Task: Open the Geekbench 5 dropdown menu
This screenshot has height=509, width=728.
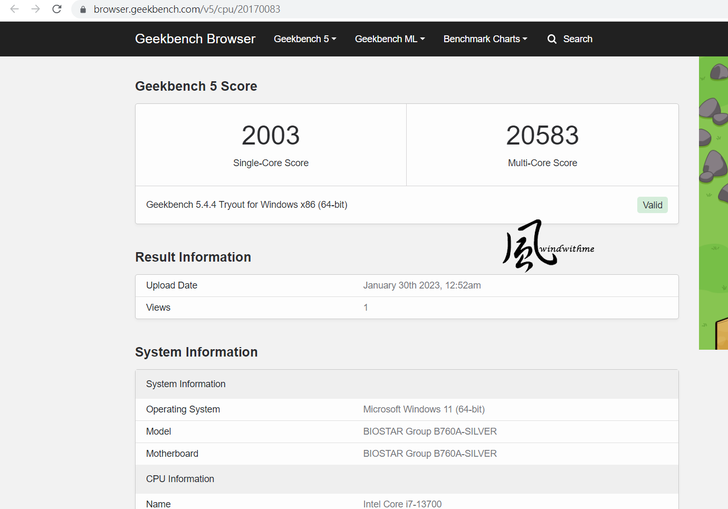Action: tap(304, 39)
